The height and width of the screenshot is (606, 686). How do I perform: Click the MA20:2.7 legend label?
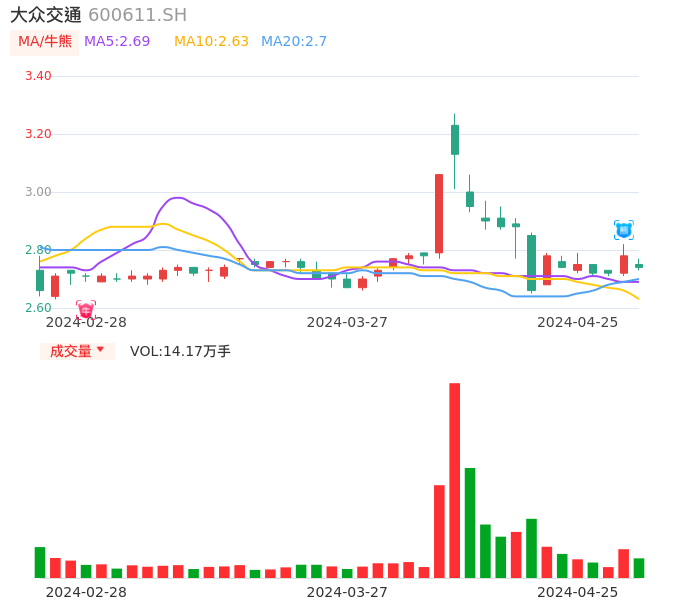(294, 42)
